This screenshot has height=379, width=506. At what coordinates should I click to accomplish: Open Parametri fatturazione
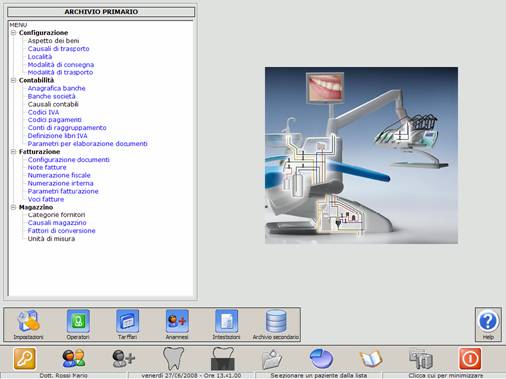[63, 191]
